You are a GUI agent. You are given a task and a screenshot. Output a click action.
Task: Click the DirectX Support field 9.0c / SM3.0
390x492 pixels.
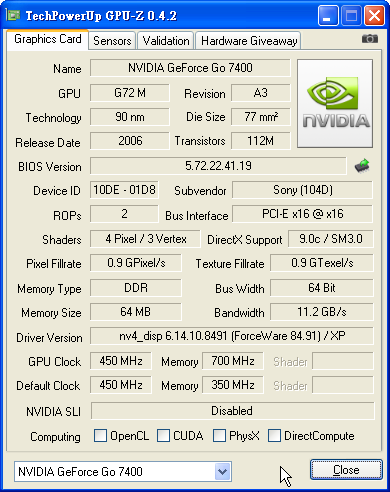click(x=331, y=239)
